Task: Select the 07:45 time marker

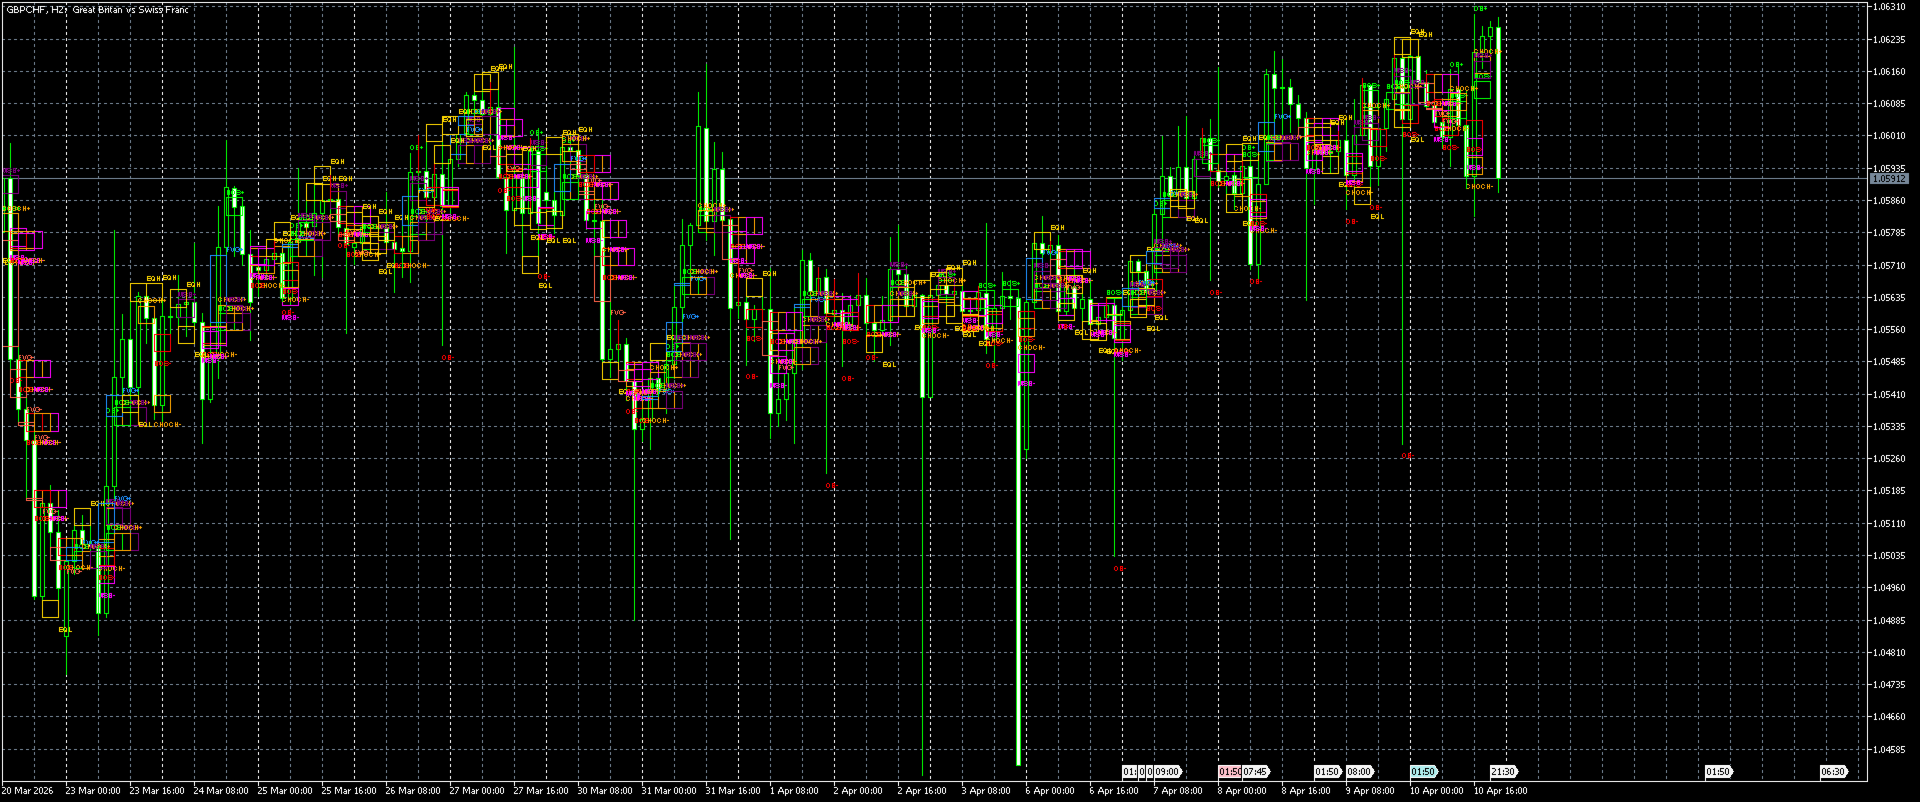Action: [1255, 772]
